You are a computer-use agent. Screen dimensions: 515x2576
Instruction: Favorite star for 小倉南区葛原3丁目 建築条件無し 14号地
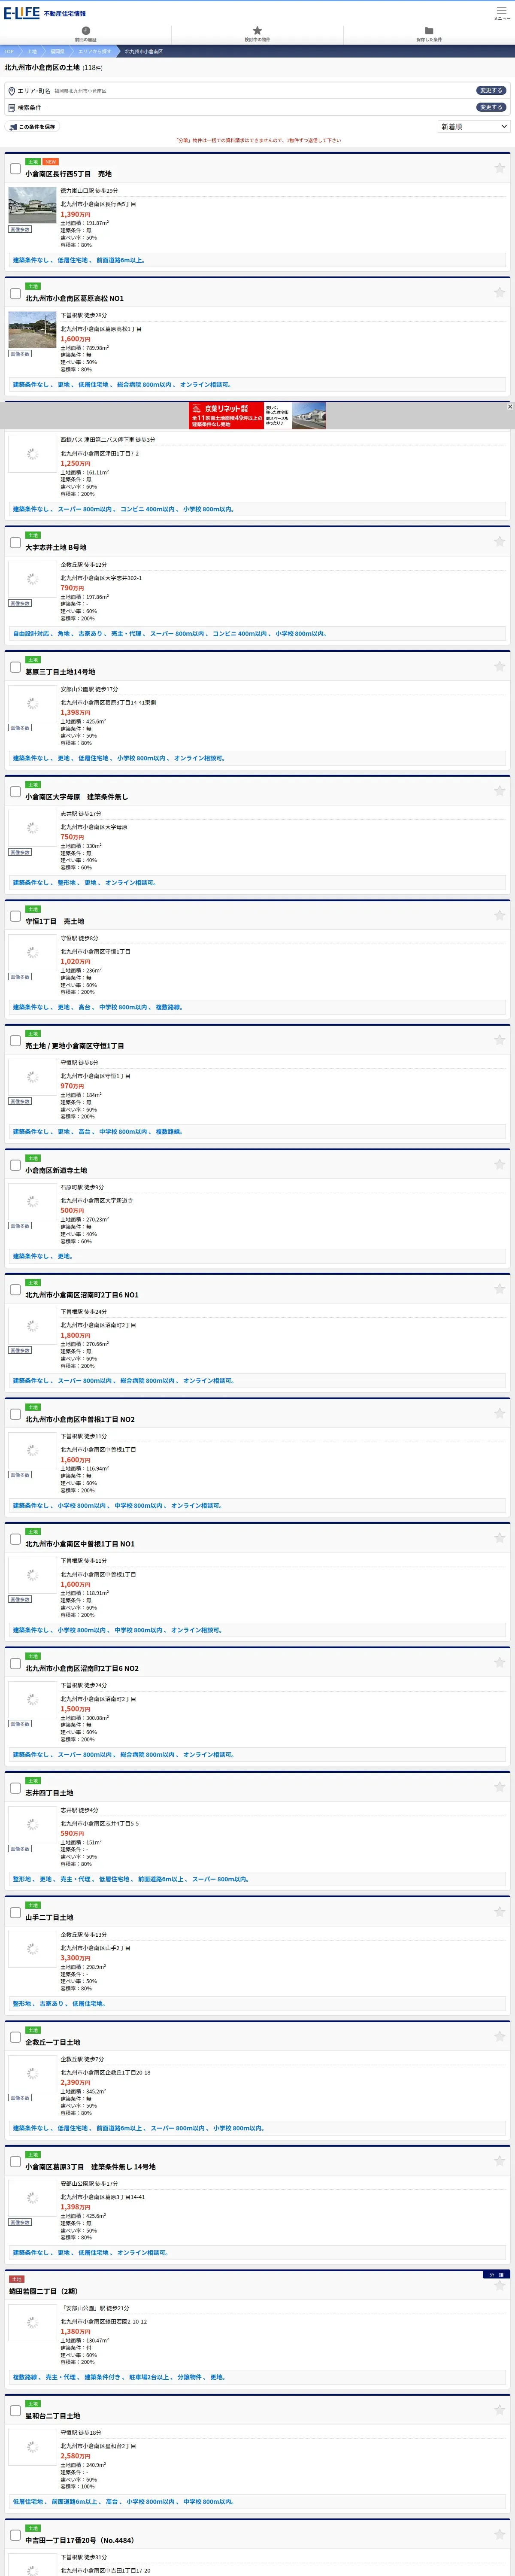pyautogui.click(x=499, y=2160)
